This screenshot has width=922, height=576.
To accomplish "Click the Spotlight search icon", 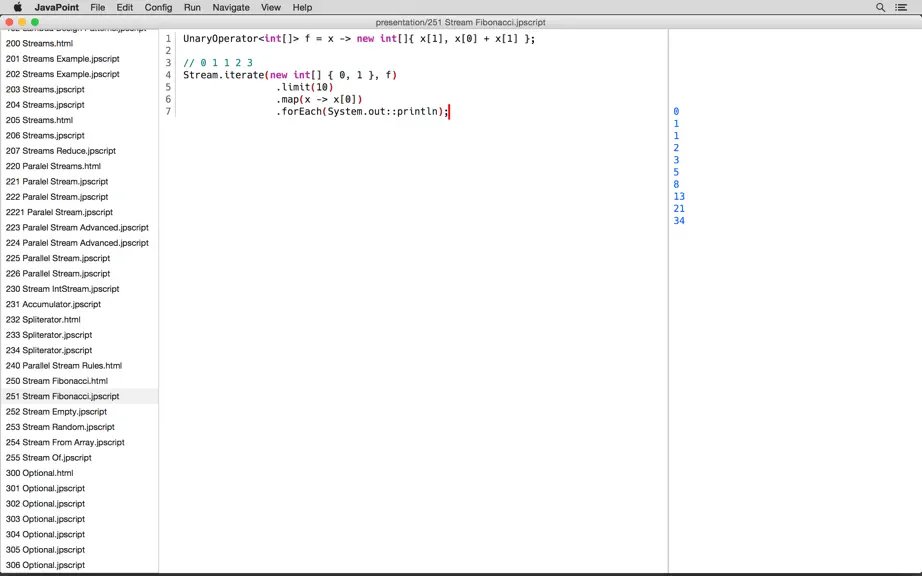I will point(880,7).
